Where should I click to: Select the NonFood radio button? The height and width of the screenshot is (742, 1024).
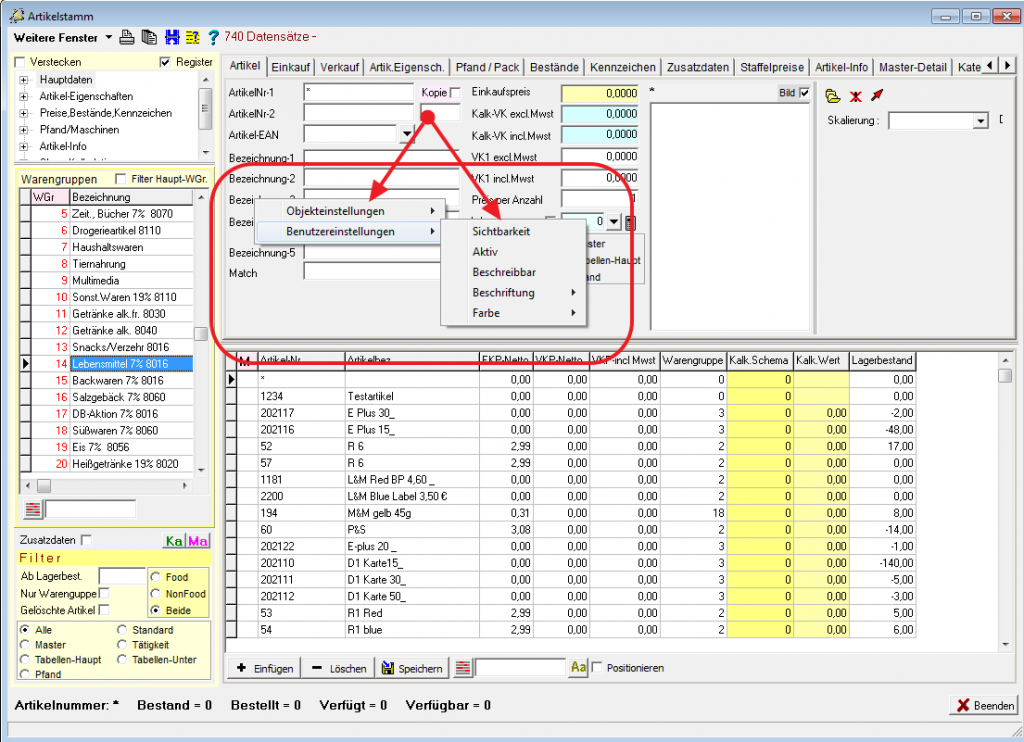[155, 594]
